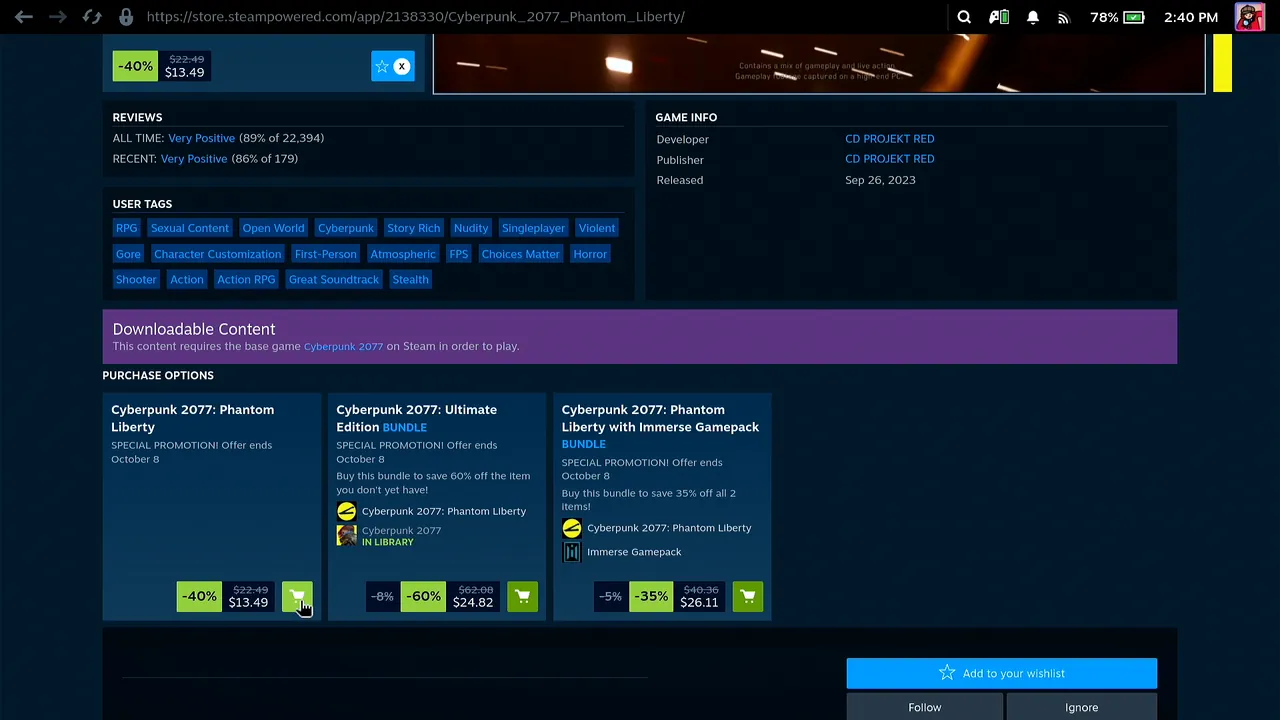Screen dimensions: 1280x720
Task: Select the Stealth tag
Action: tap(410, 280)
